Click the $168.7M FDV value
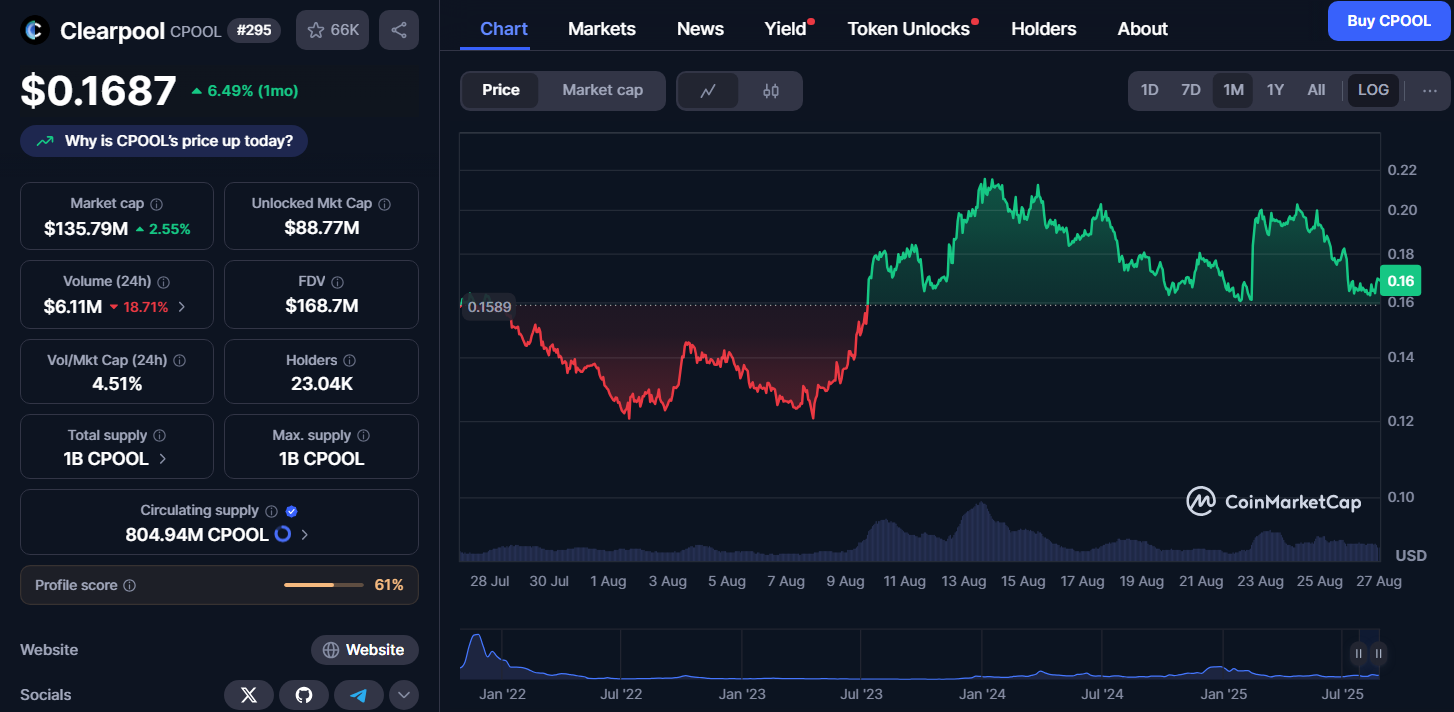 [322, 306]
